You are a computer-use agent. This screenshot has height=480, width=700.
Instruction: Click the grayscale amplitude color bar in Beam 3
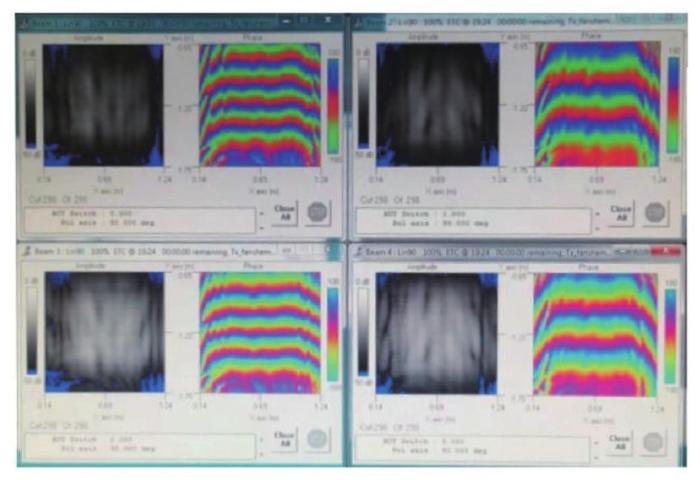[32, 330]
